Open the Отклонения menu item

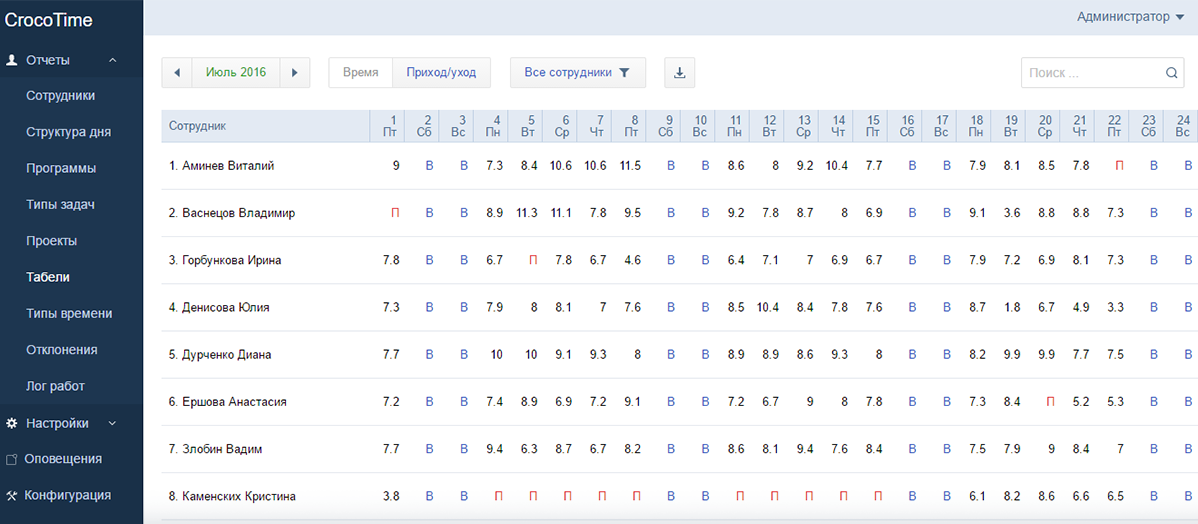click(62, 350)
